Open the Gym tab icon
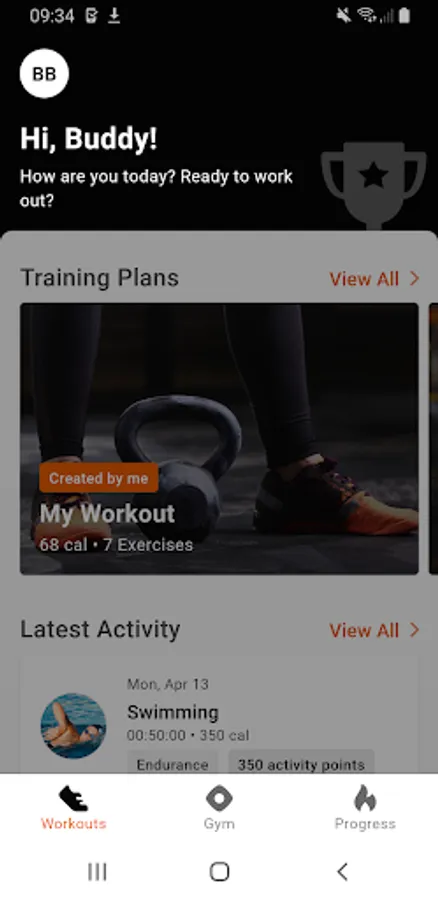This screenshot has height=900, width=438. [219, 798]
